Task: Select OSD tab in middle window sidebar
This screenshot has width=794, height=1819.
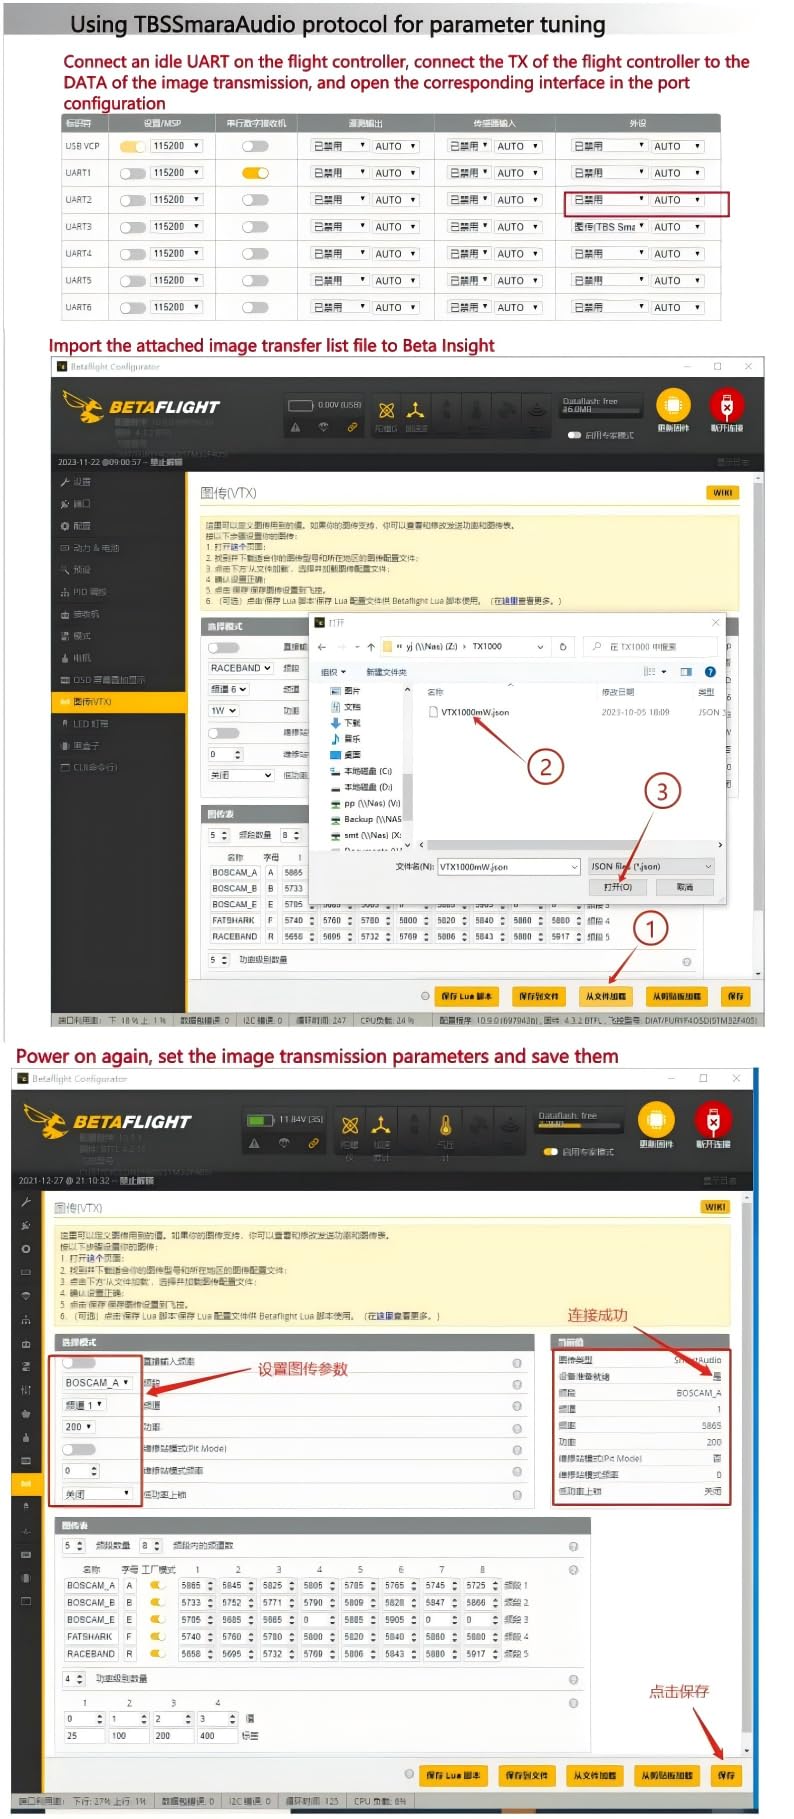Action: coord(119,680)
